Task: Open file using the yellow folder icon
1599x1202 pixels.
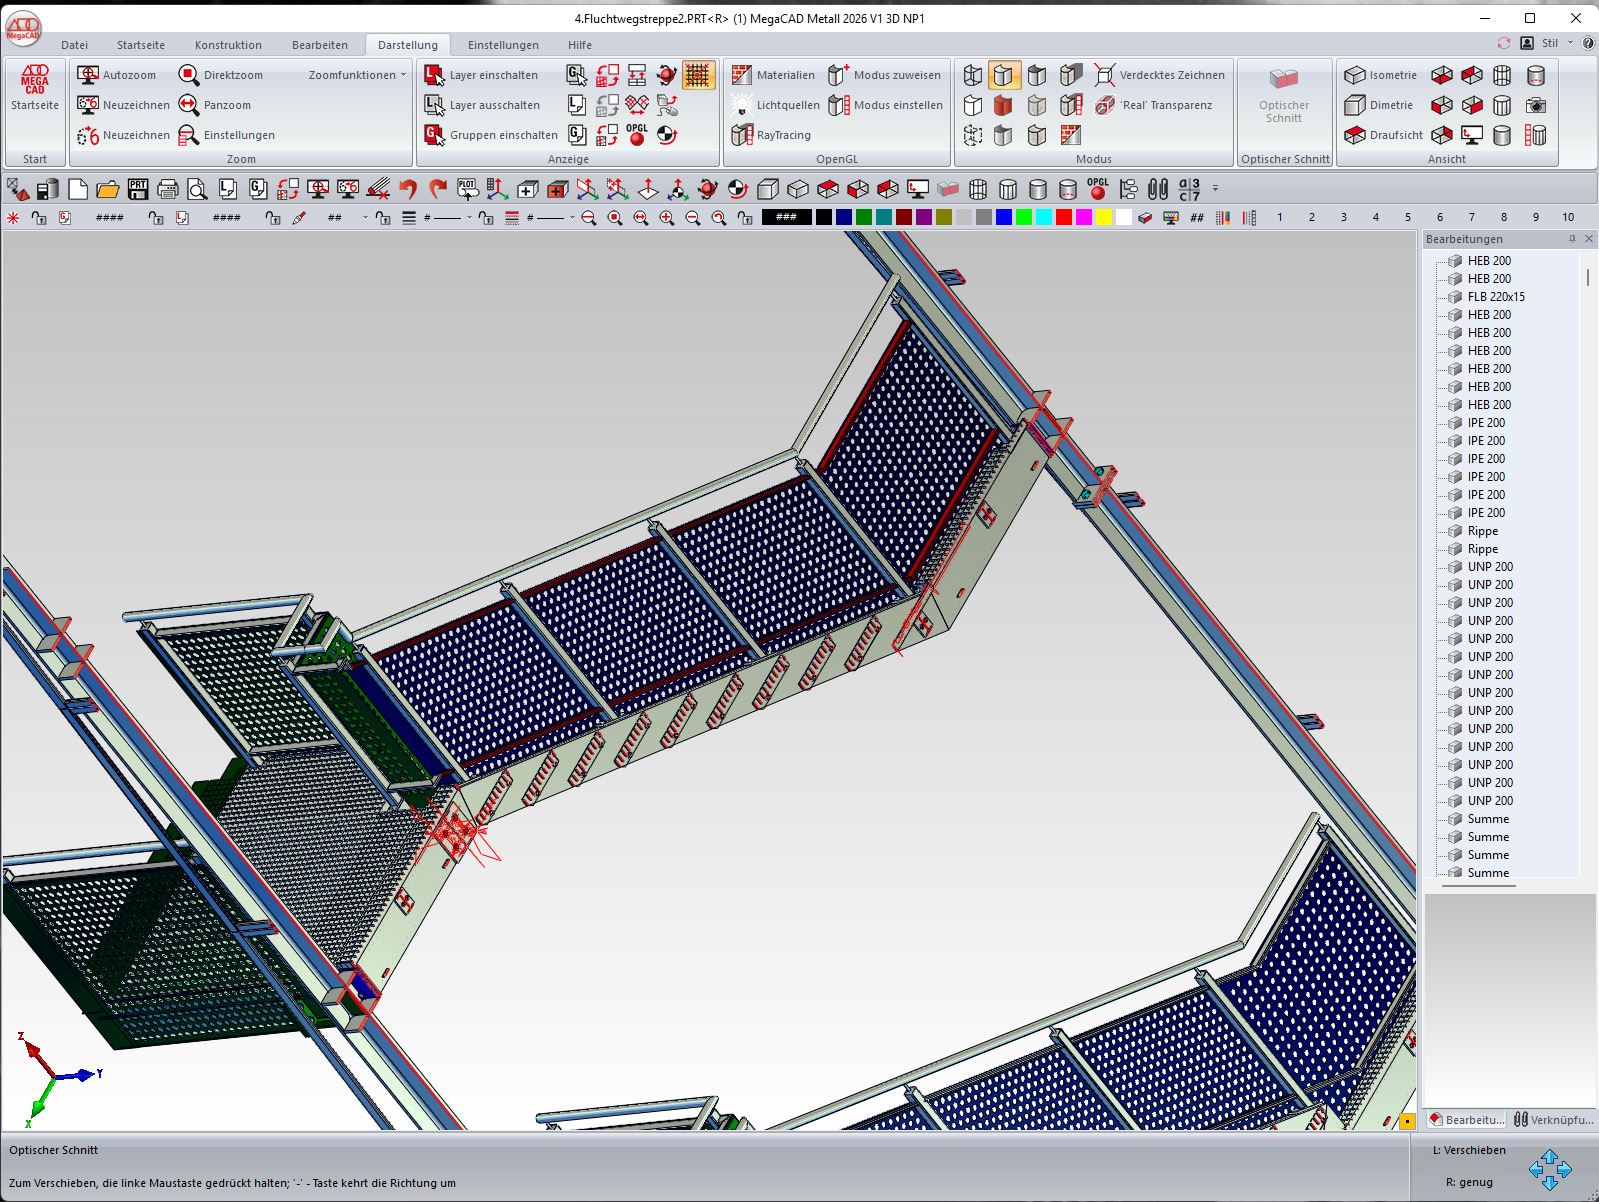Action: [x=108, y=189]
